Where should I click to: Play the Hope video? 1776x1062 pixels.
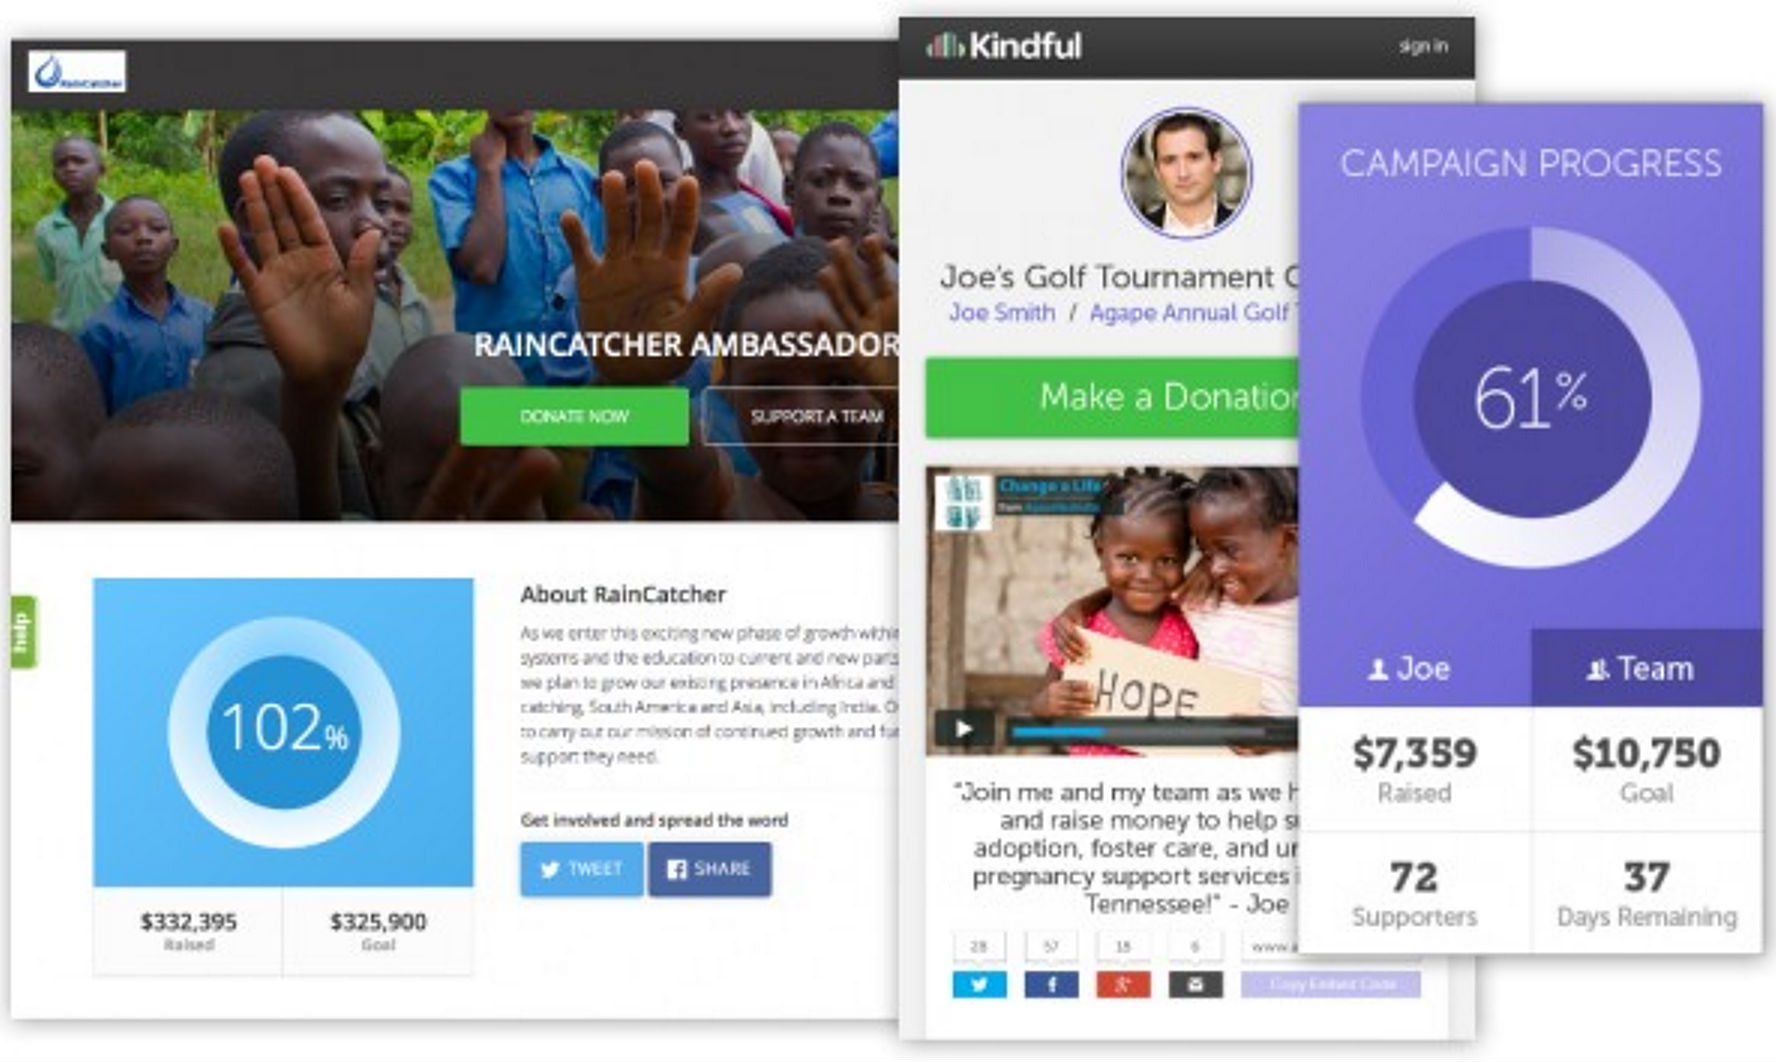coord(964,729)
